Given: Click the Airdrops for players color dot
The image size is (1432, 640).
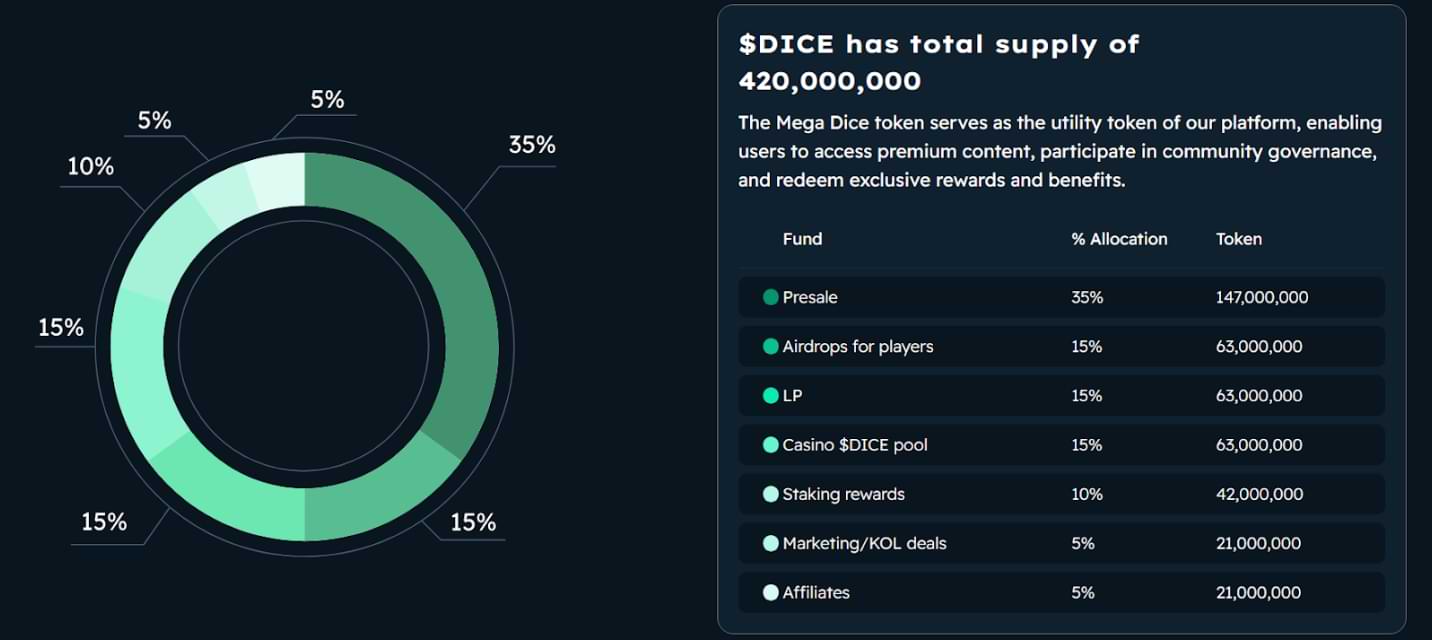Looking at the screenshot, I should coord(770,346).
